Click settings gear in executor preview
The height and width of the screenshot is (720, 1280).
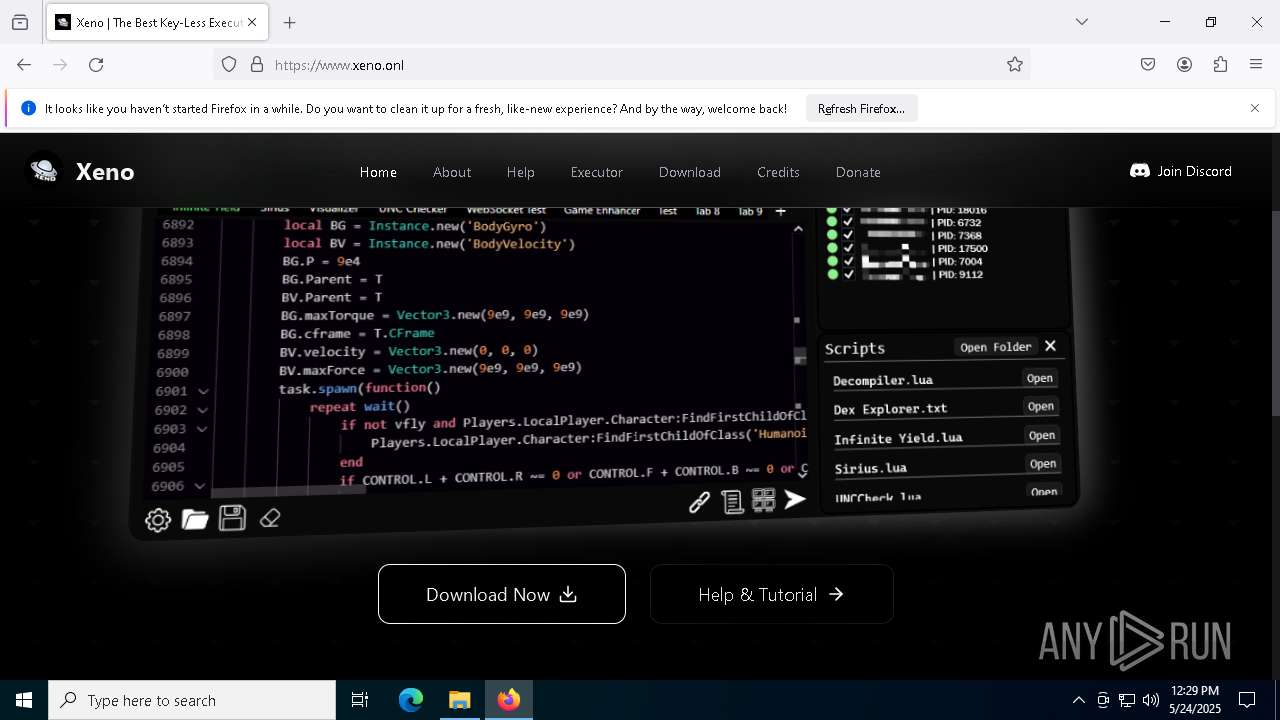coord(158,520)
